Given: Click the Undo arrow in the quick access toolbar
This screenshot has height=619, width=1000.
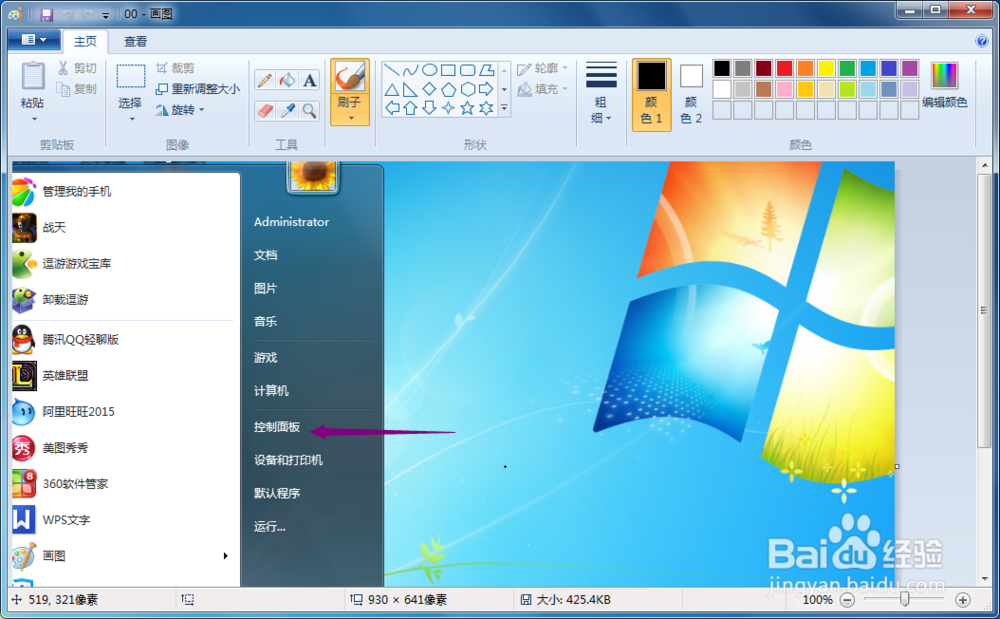Looking at the screenshot, I should [x=68, y=14].
